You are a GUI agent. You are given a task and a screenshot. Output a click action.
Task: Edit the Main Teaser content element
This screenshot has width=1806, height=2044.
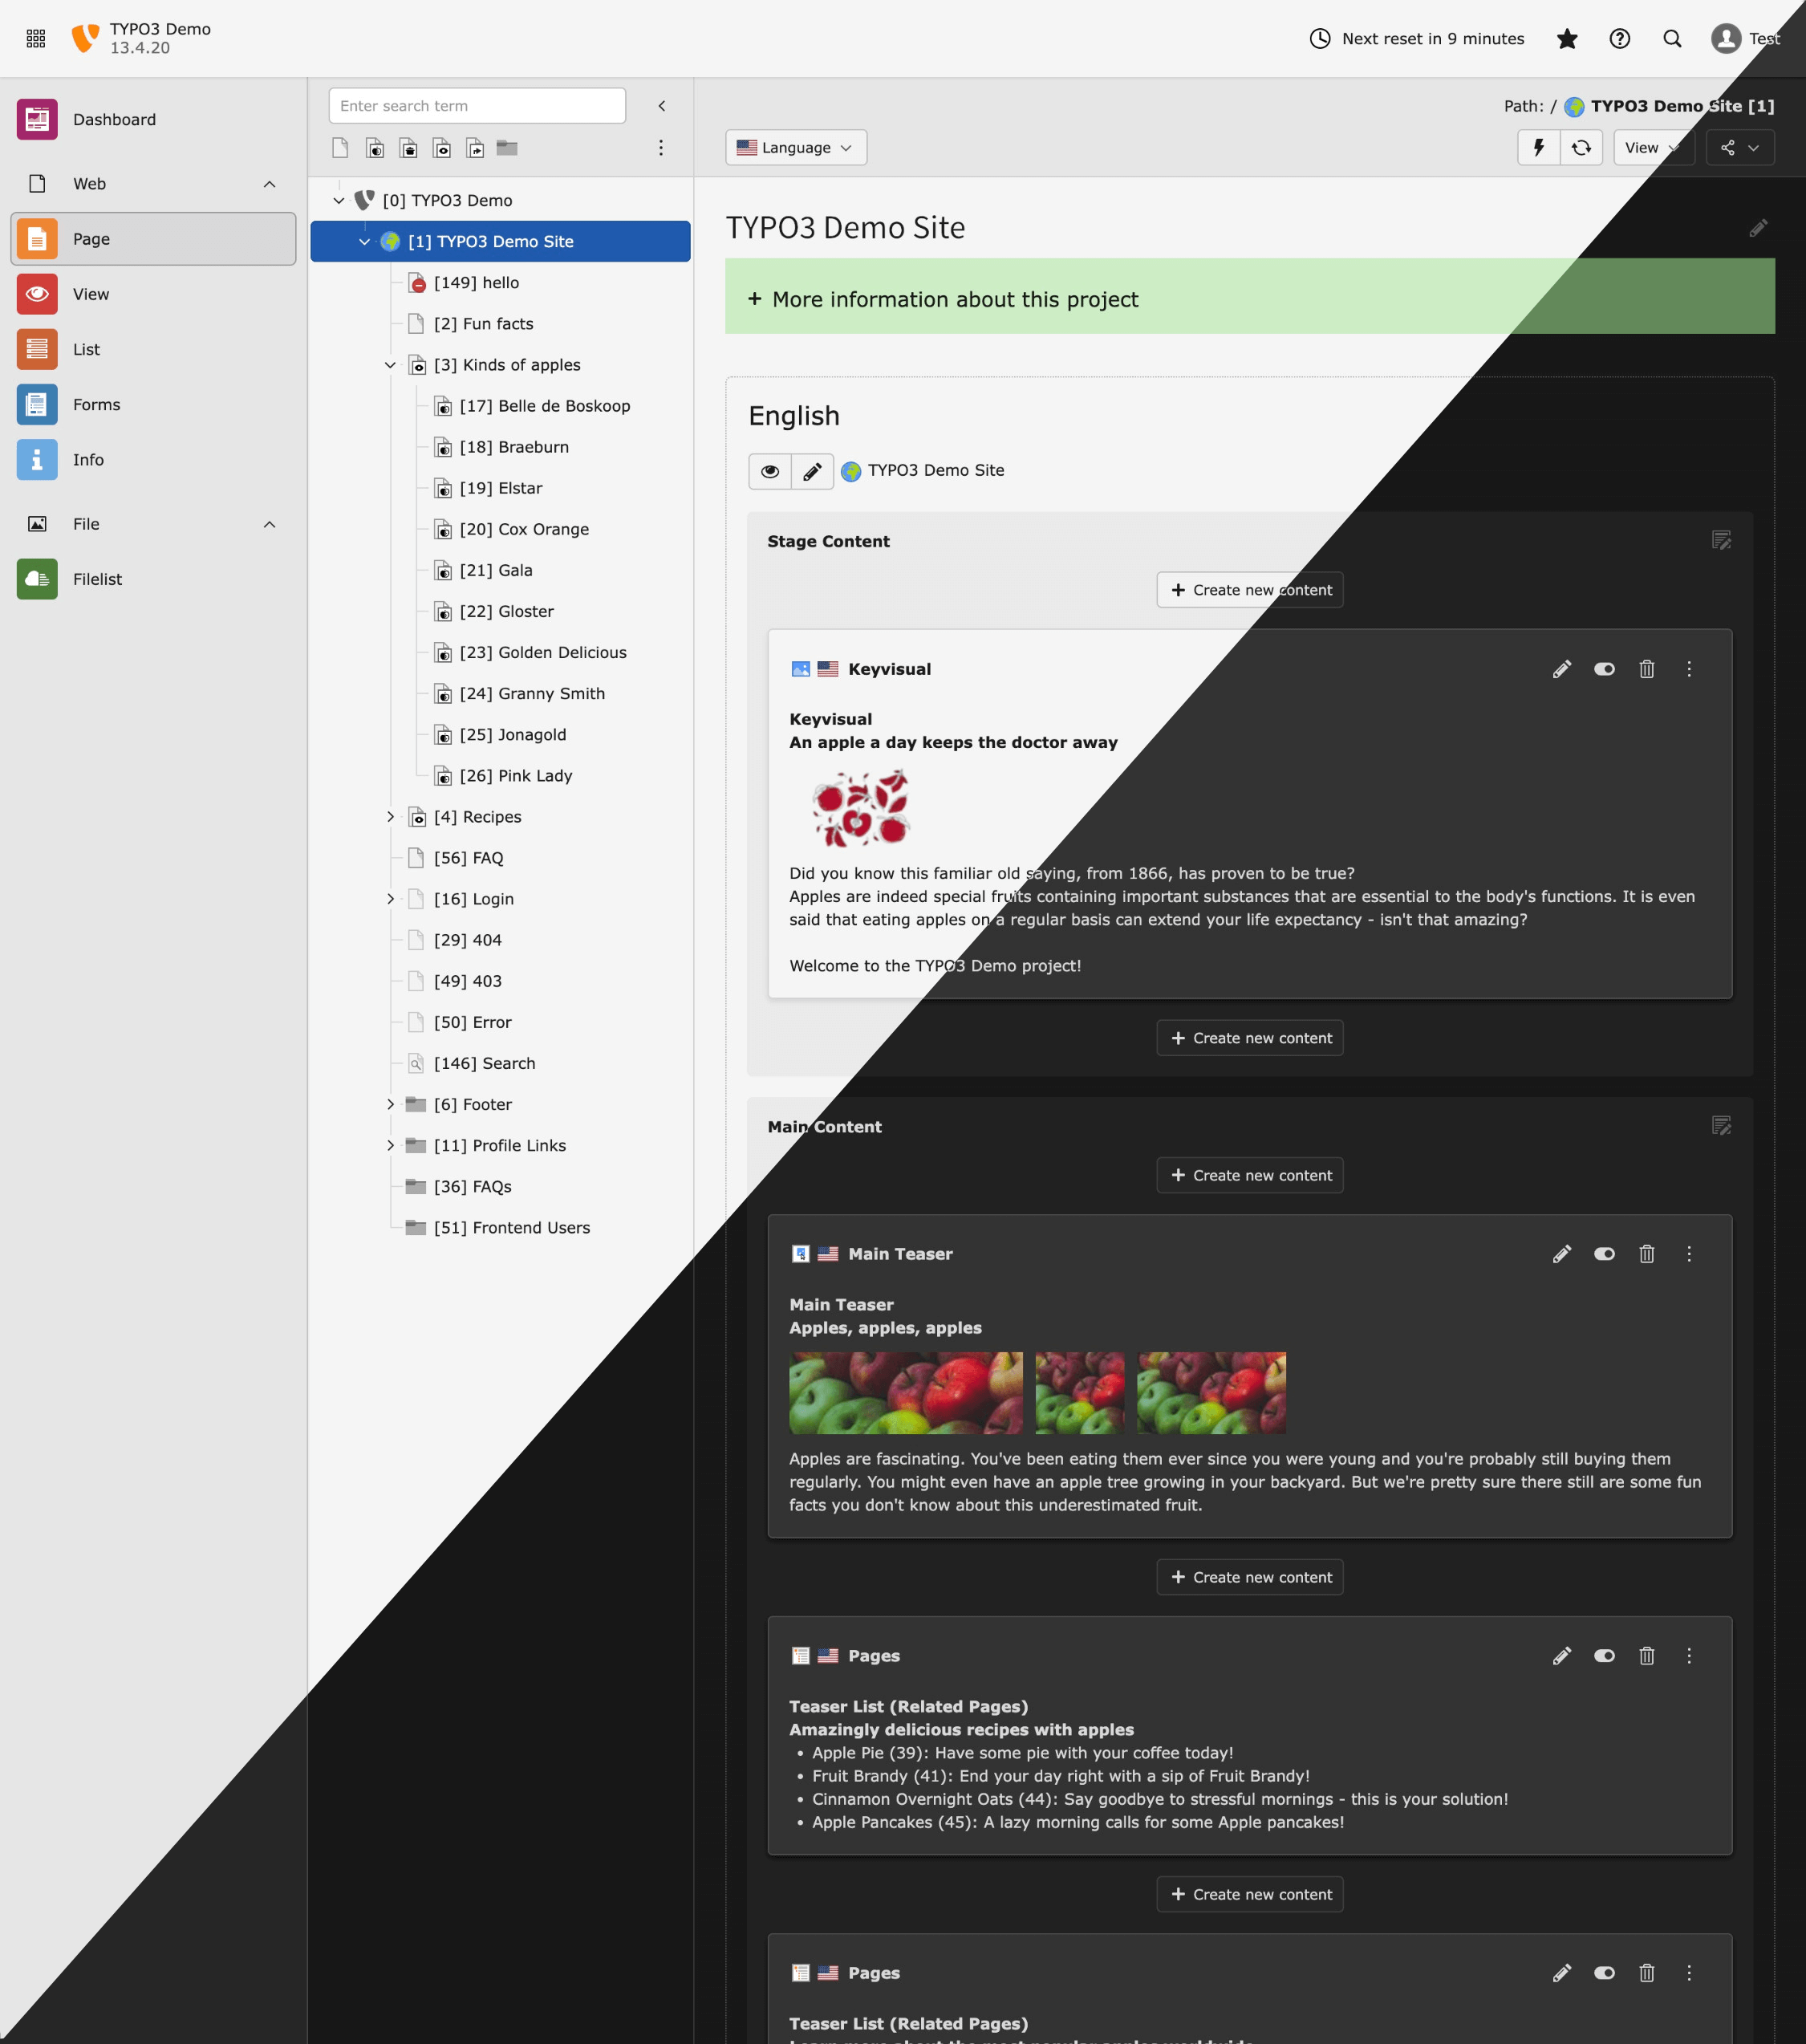click(x=1561, y=1254)
